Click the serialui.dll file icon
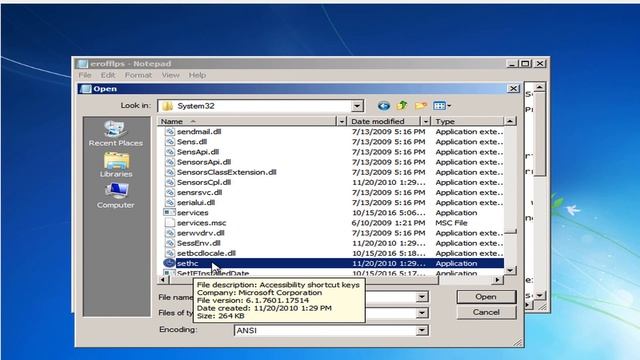Image resolution: width=640 pixels, height=360 pixels. click(169, 202)
